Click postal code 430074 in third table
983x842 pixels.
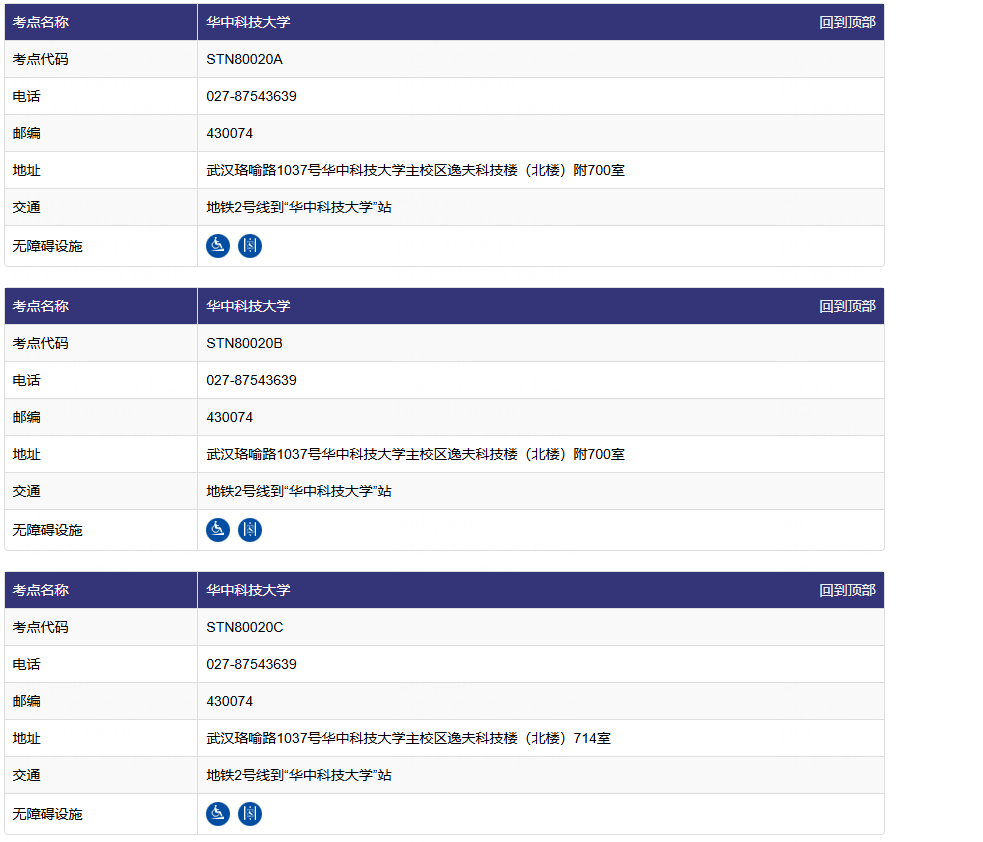[229, 701]
